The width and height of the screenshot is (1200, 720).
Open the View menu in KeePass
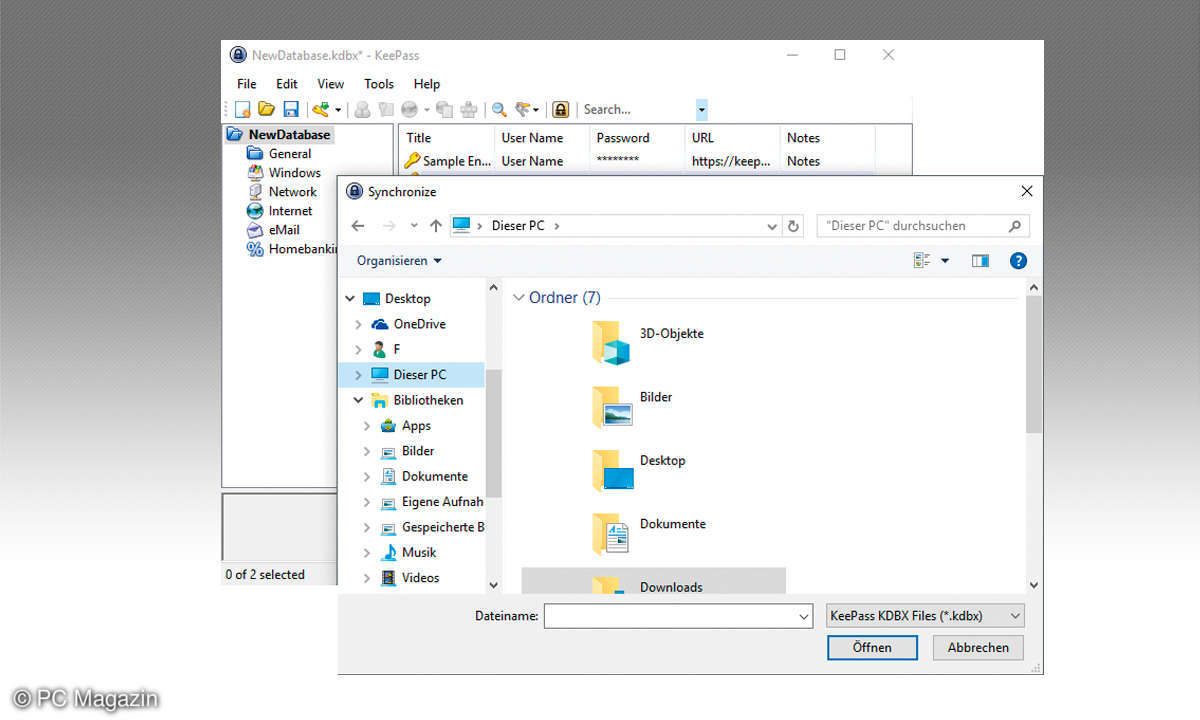coord(330,84)
